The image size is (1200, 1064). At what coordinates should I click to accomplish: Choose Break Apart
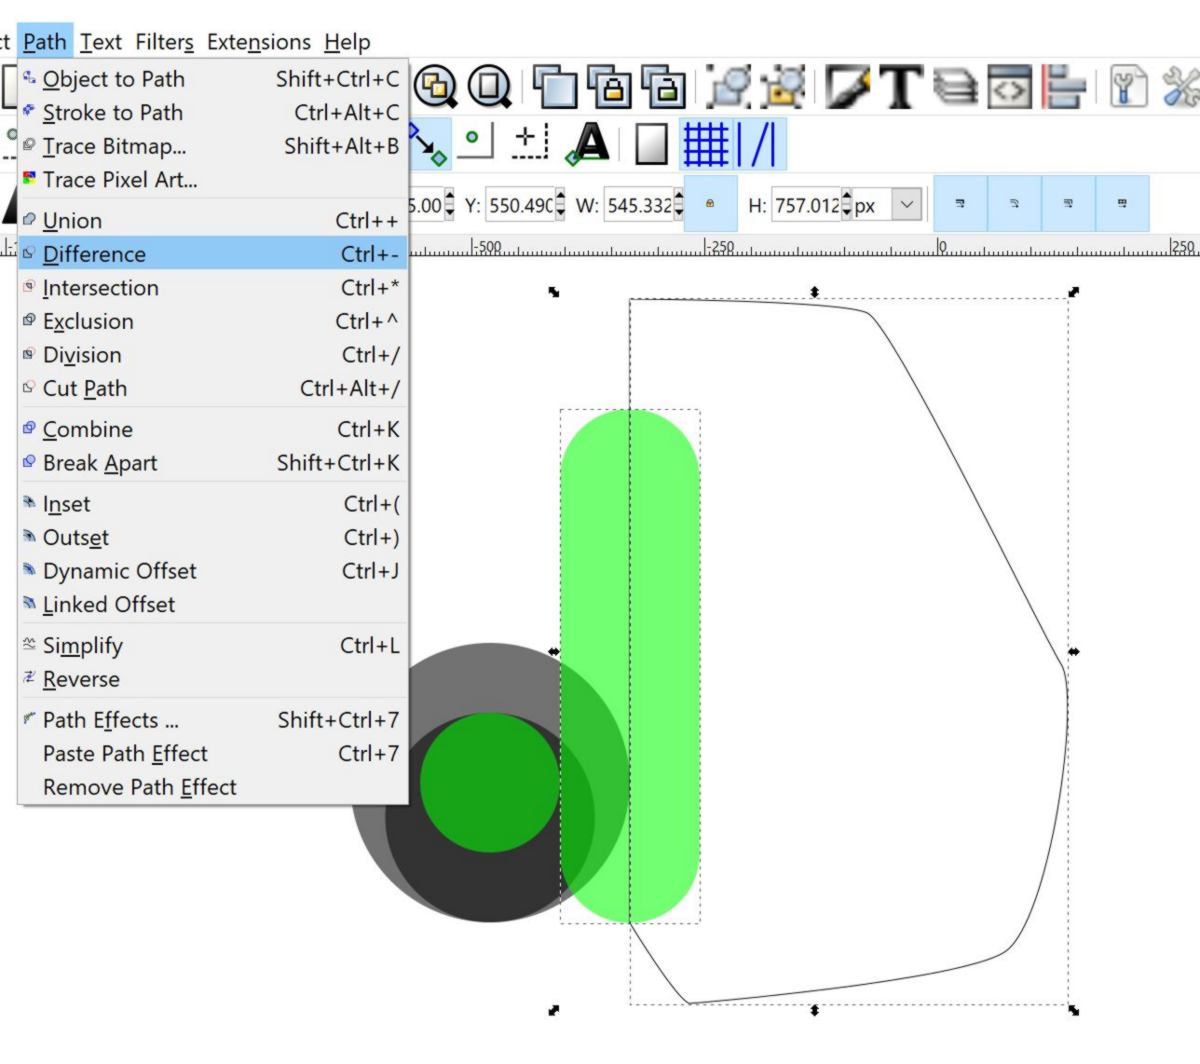click(213, 463)
